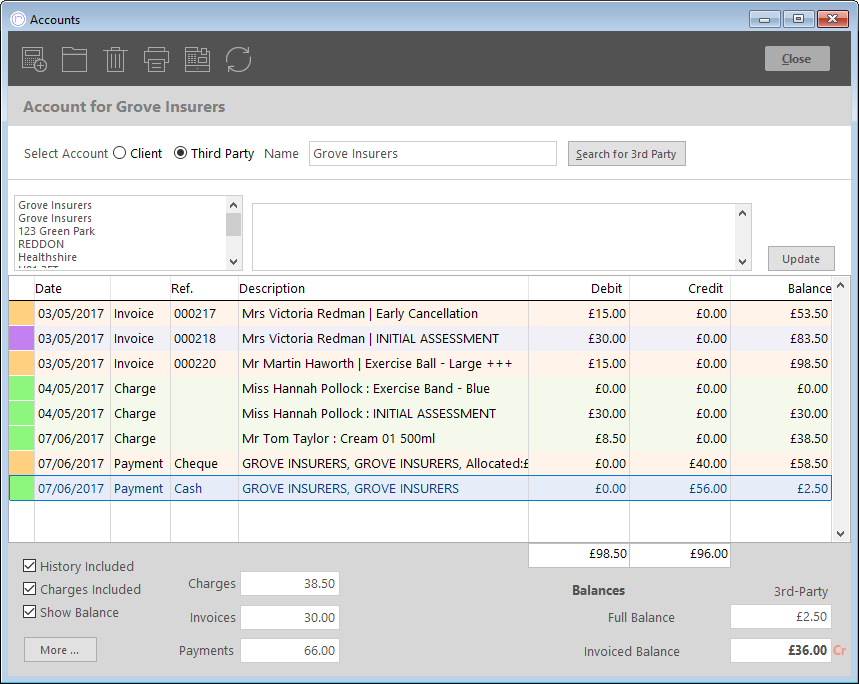Click orange swatch of invoice 000217 row

(22, 313)
